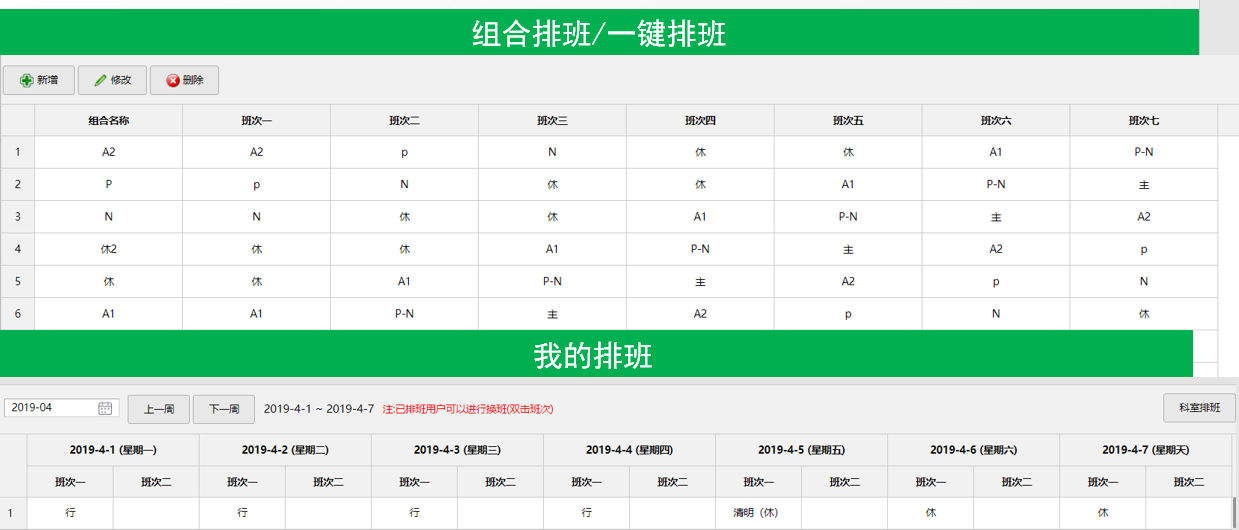Image resolution: width=1239 pixels, height=530 pixels.
Task: Click 行 shift cell under 2019-4-3
Action: (415, 512)
